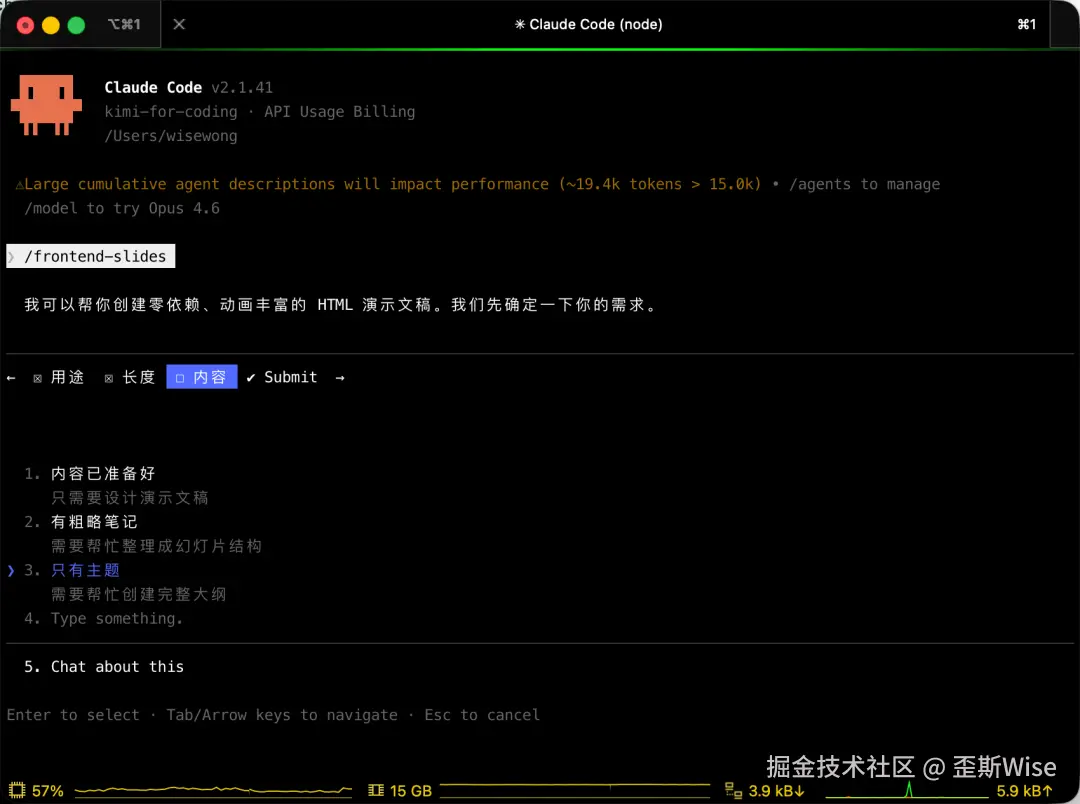The width and height of the screenshot is (1080, 804).
Task: Toggle the checked box beside 长度
Action: tap(109, 378)
